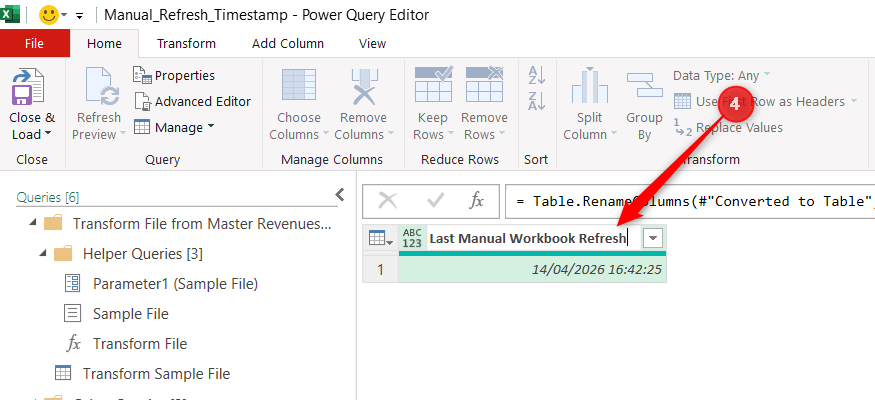Select the Transform Sample File query
Image resolution: width=875 pixels, height=400 pixels.
tap(142, 374)
